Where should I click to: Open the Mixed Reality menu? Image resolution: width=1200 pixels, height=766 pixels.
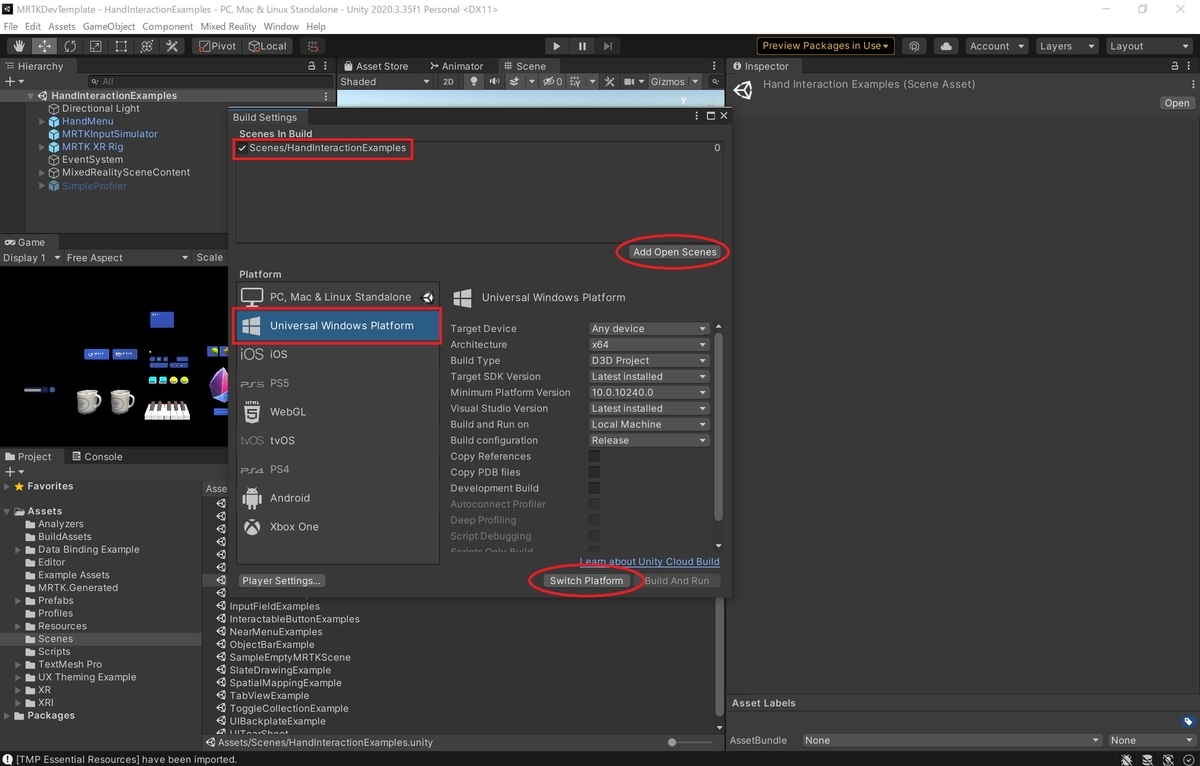(x=228, y=26)
